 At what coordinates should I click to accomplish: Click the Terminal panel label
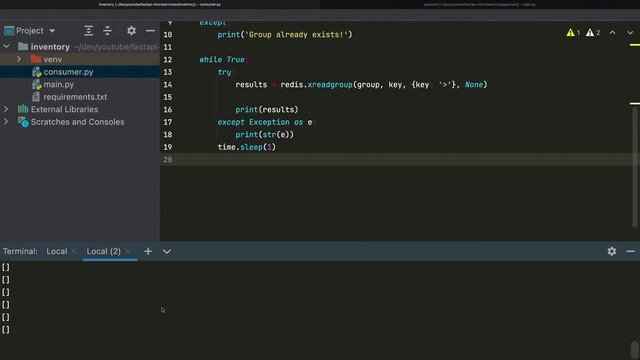pos(20,251)
